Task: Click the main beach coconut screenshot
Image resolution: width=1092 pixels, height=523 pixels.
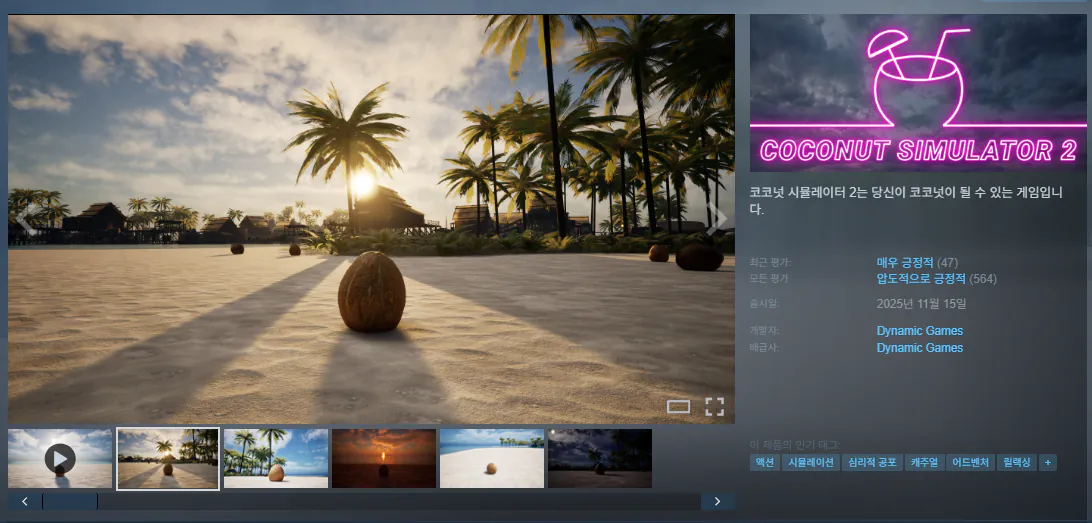Action: tap(371, 219)
